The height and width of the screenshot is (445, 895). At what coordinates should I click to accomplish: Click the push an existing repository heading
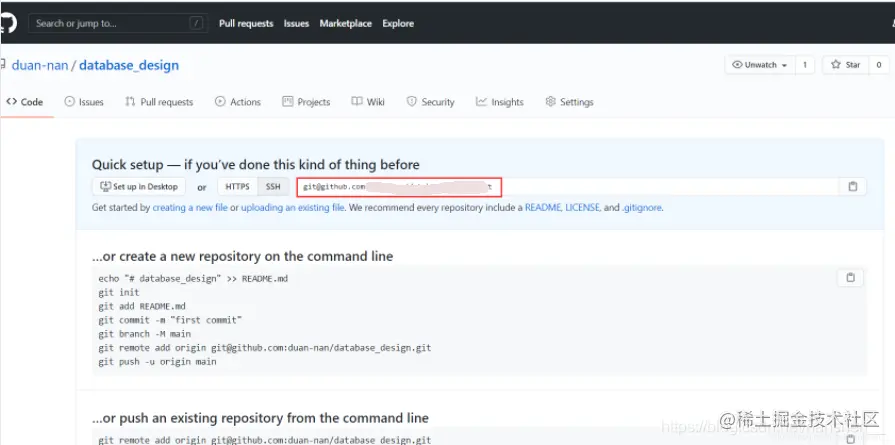(260, 418)
